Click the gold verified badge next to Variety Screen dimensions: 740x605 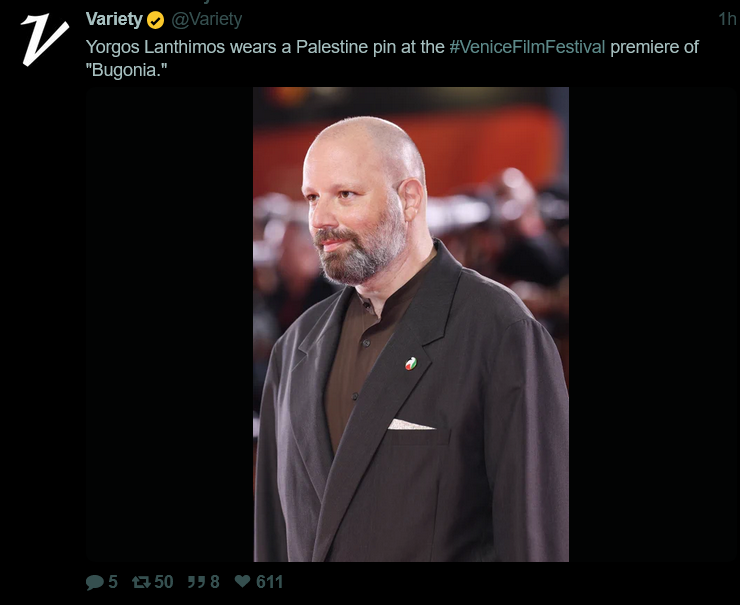coord(155,20)
